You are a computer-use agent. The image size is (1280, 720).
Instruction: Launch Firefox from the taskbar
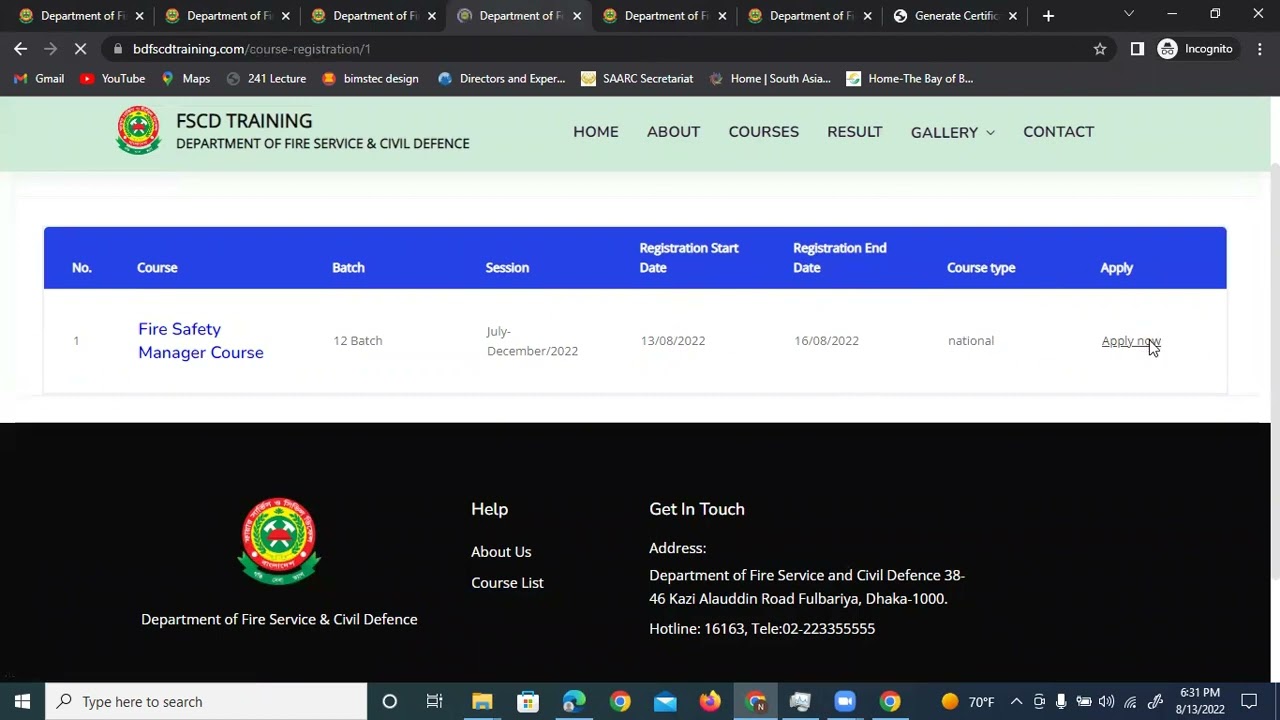pyautogui.click(x=710, y=702)
